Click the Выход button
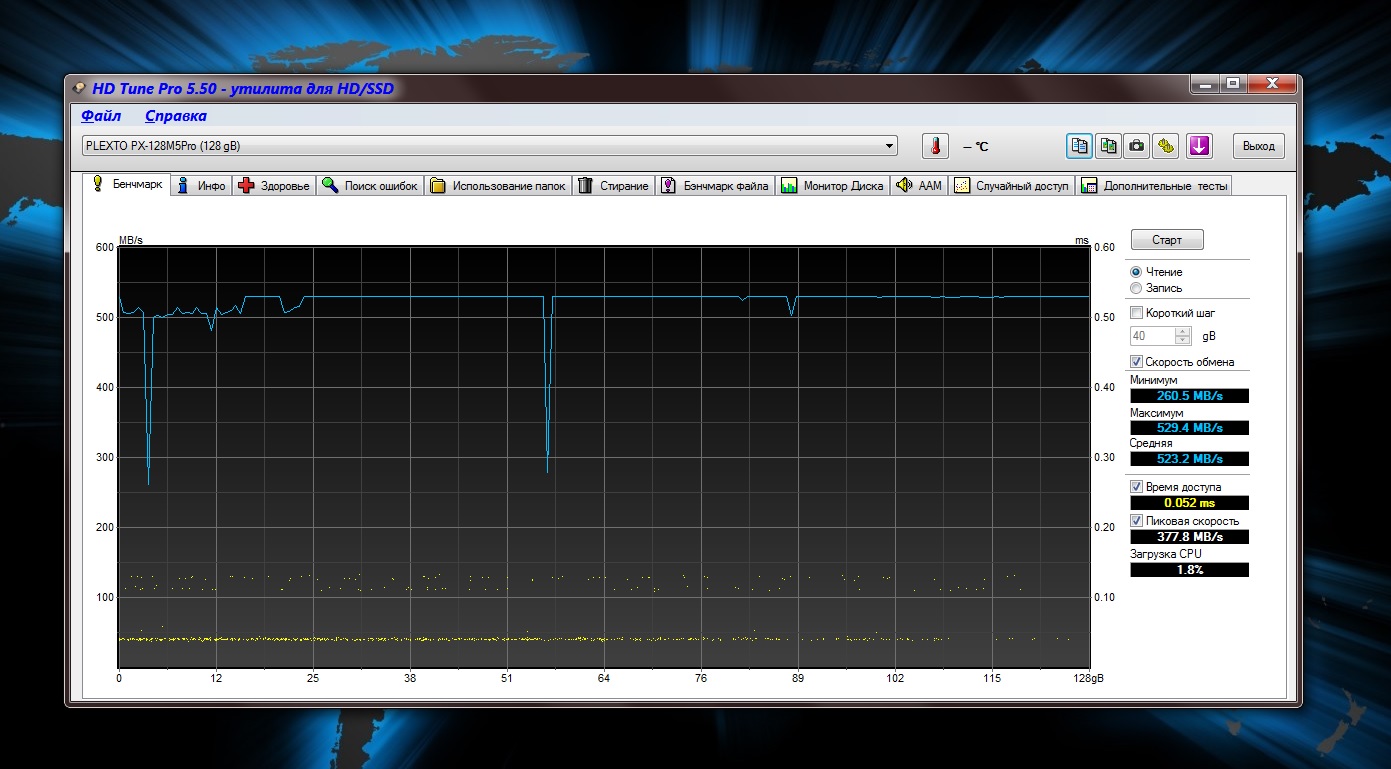 (1258, 146)
